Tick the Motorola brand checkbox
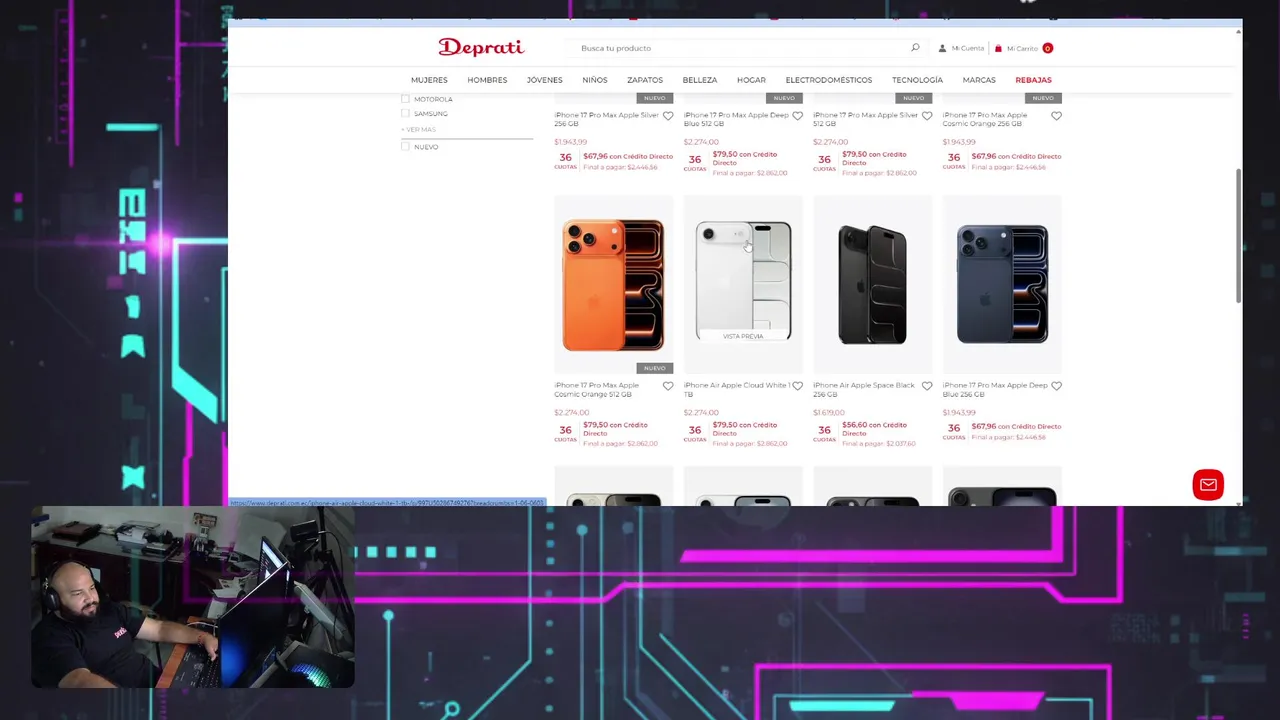The width and height of the screenshot is (1280, 720). coord(405,99)
